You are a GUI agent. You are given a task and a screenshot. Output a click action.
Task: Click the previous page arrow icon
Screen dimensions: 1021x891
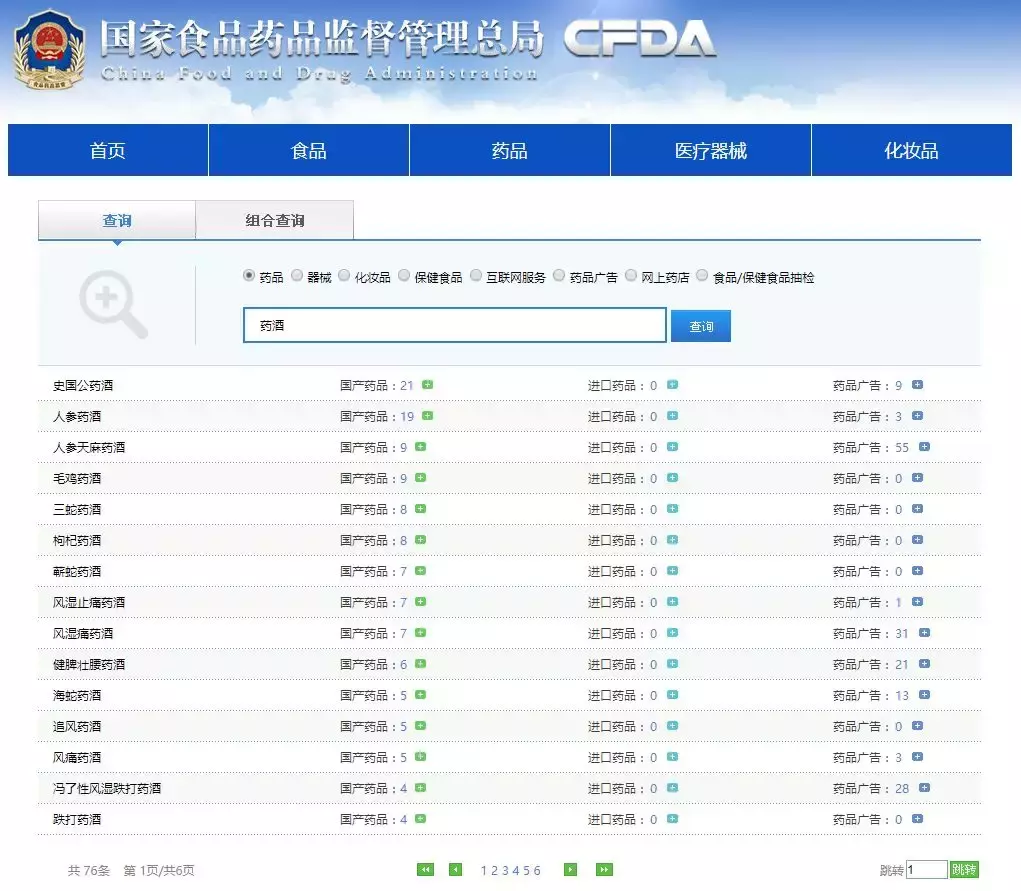[456, 870]
